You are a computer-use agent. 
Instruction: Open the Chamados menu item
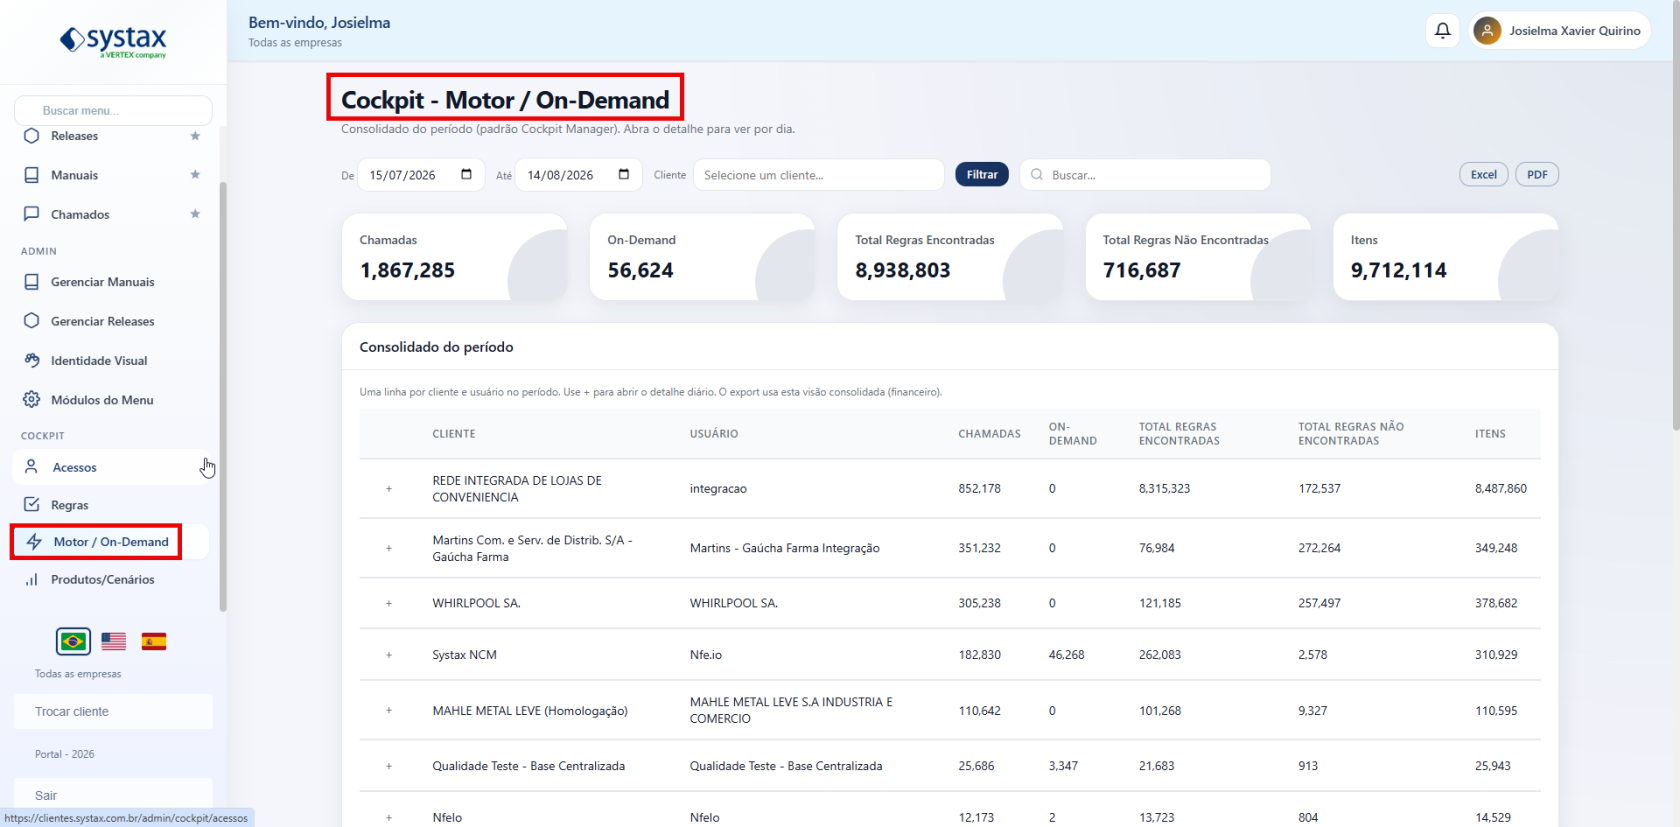(112, 214)
